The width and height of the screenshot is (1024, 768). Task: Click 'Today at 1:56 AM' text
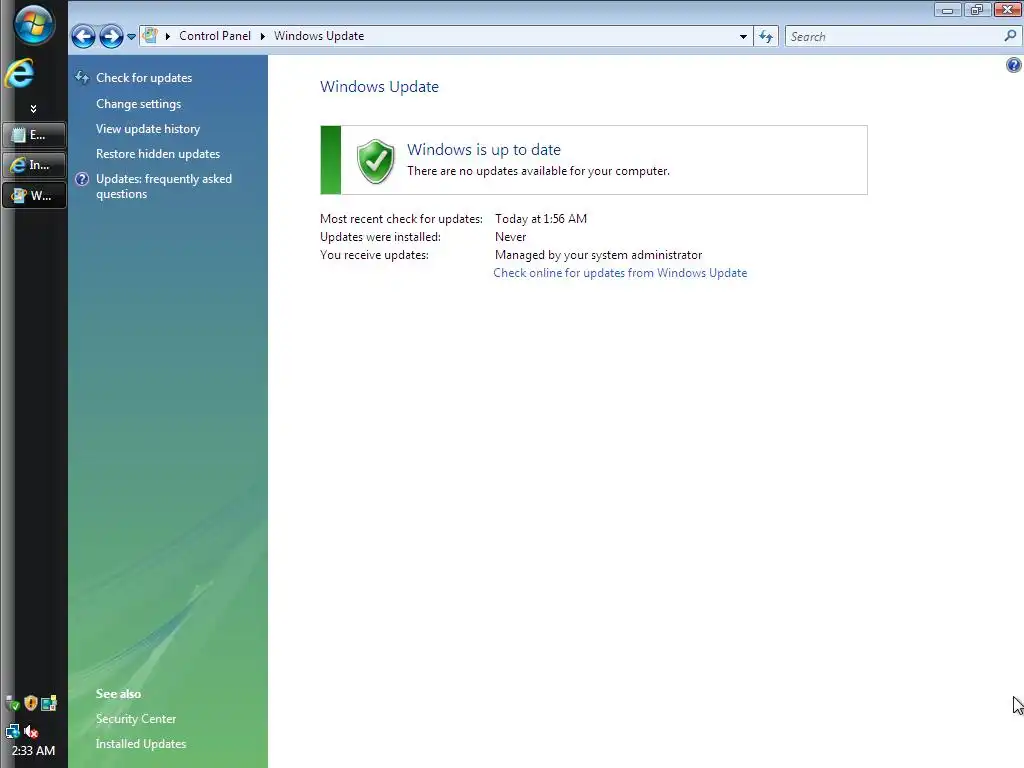click(541, 219)
